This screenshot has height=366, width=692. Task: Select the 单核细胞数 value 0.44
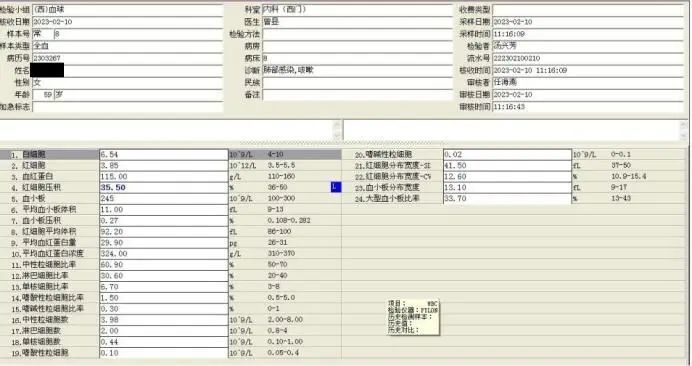[x=164, y=342]
